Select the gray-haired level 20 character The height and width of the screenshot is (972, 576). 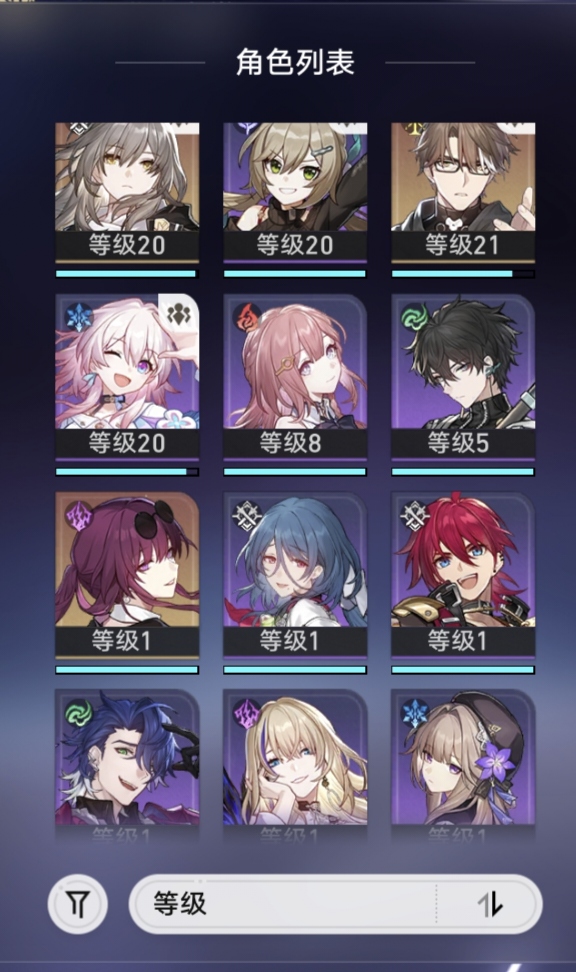click(x=127, y=192)
